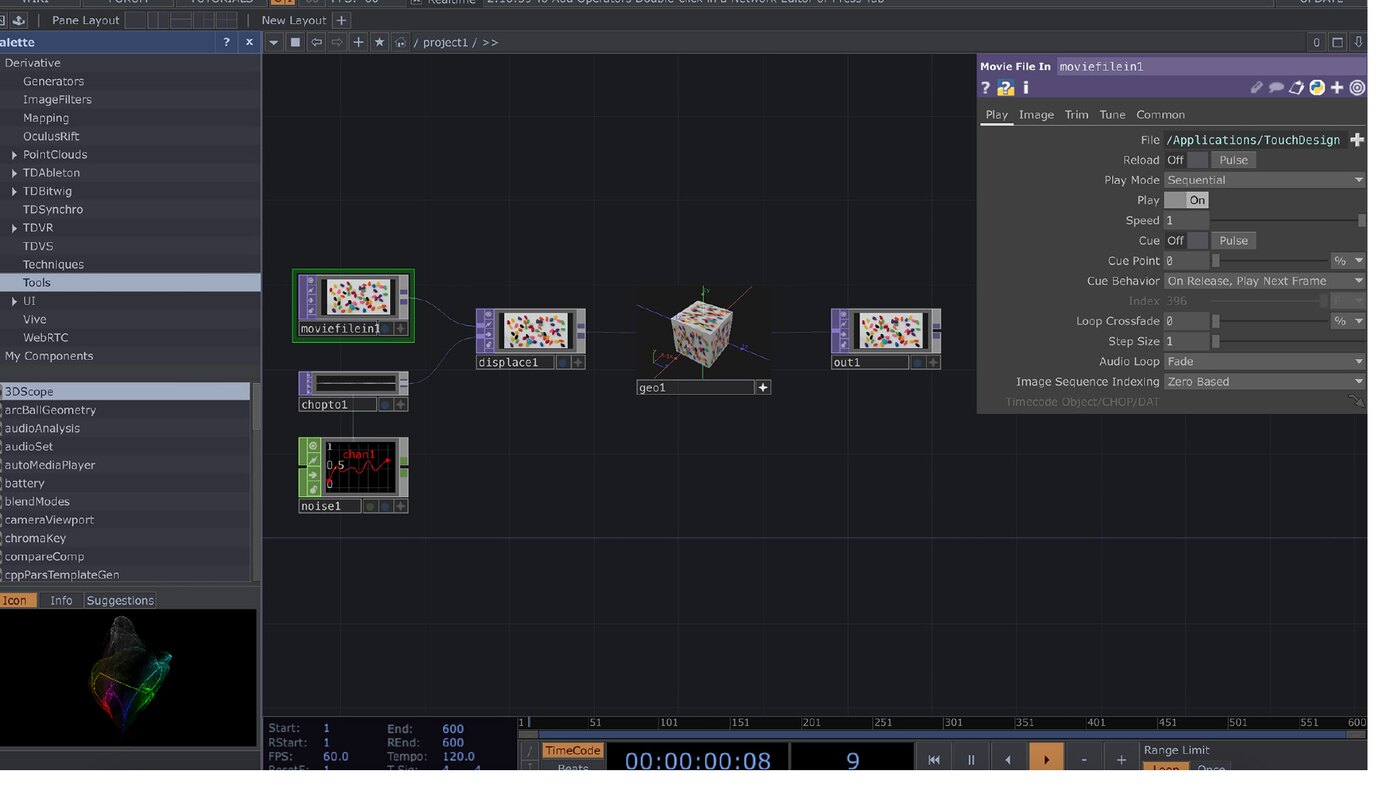Toggle viewer flag on chopto1 node
The height and width of the screenshot is (788, 1400).
click(385, 404)
